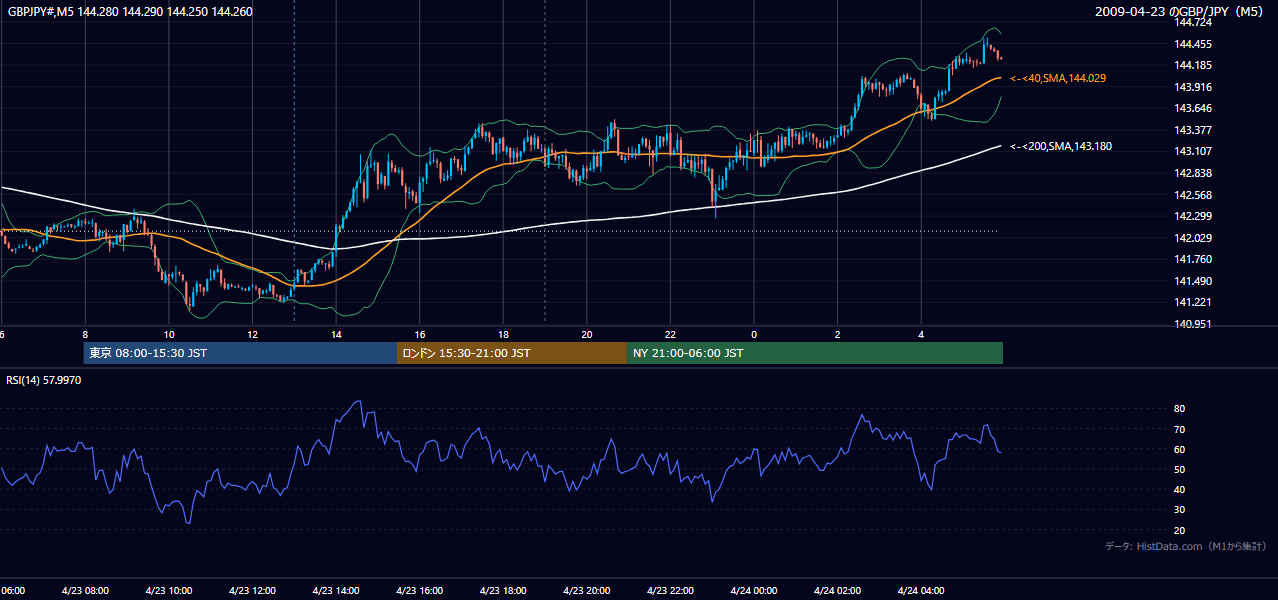1278x600 pixels.
Task: Click RSI scale value 40
Action: point(1180,490)
